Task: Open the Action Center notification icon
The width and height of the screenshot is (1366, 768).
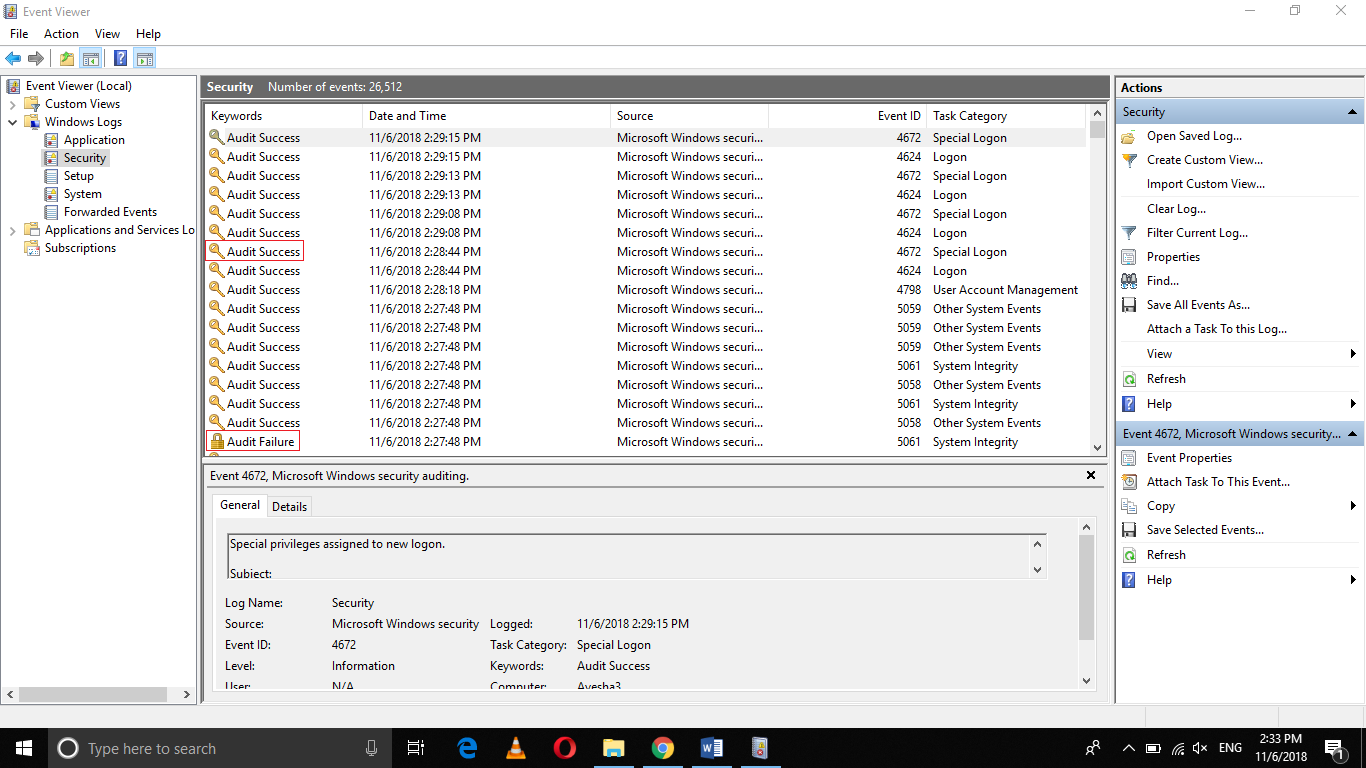Action: [1334, 748]
